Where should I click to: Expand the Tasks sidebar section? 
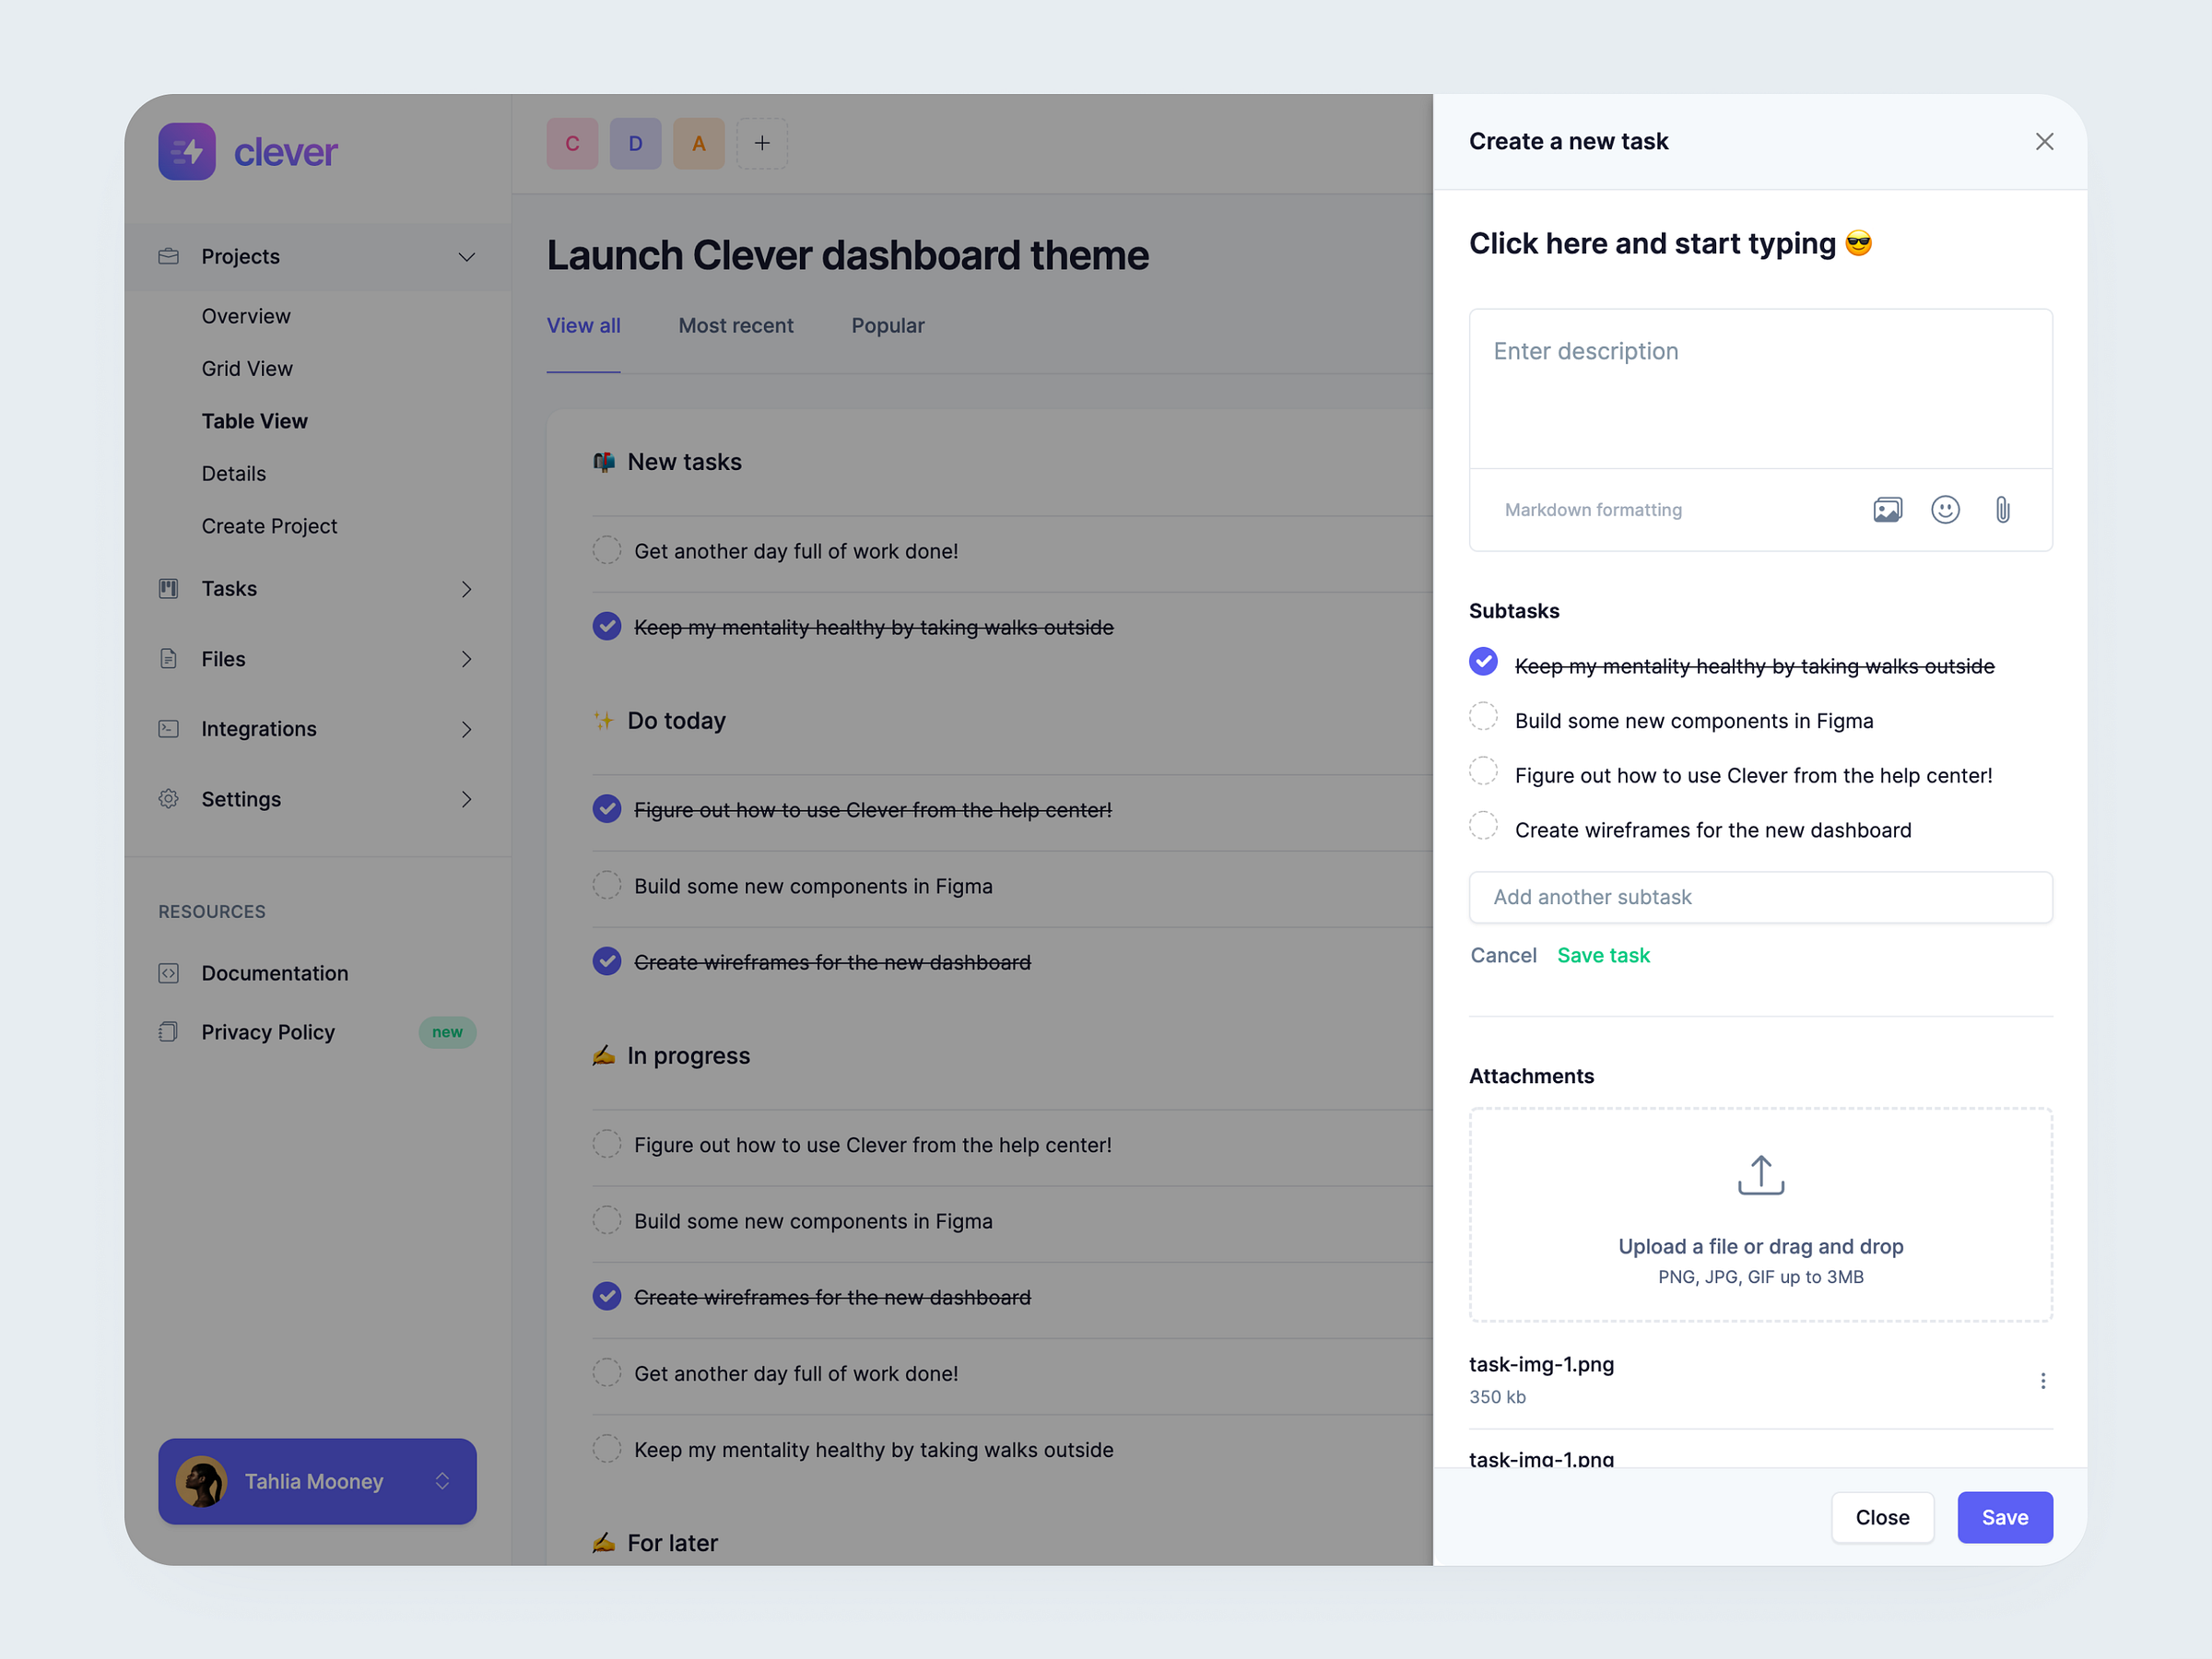point(466,589)
